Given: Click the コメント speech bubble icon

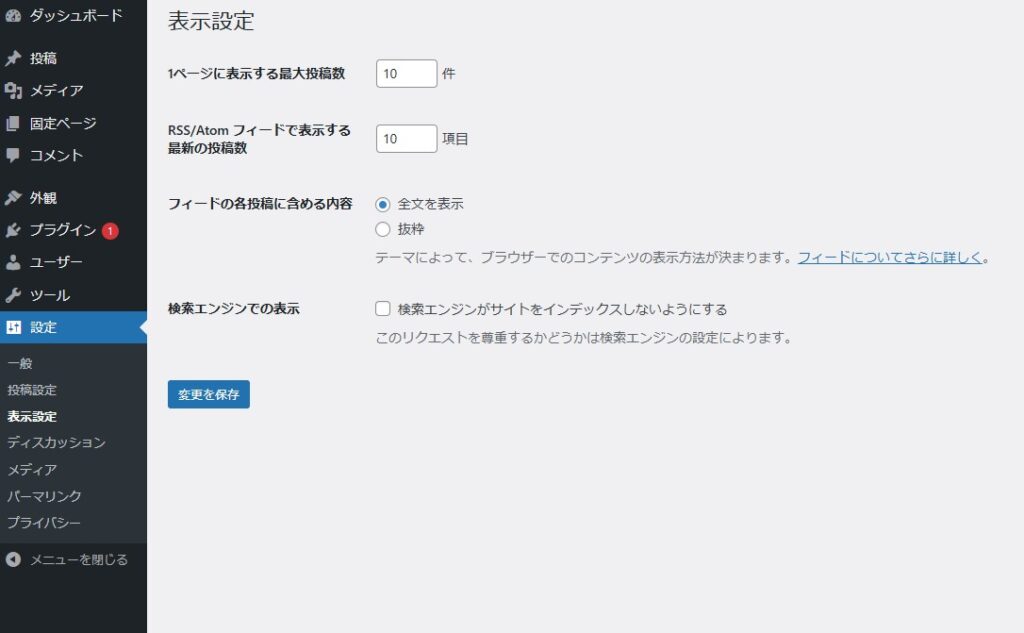Looking at the screenshot, I should click(x=13, y=156).
